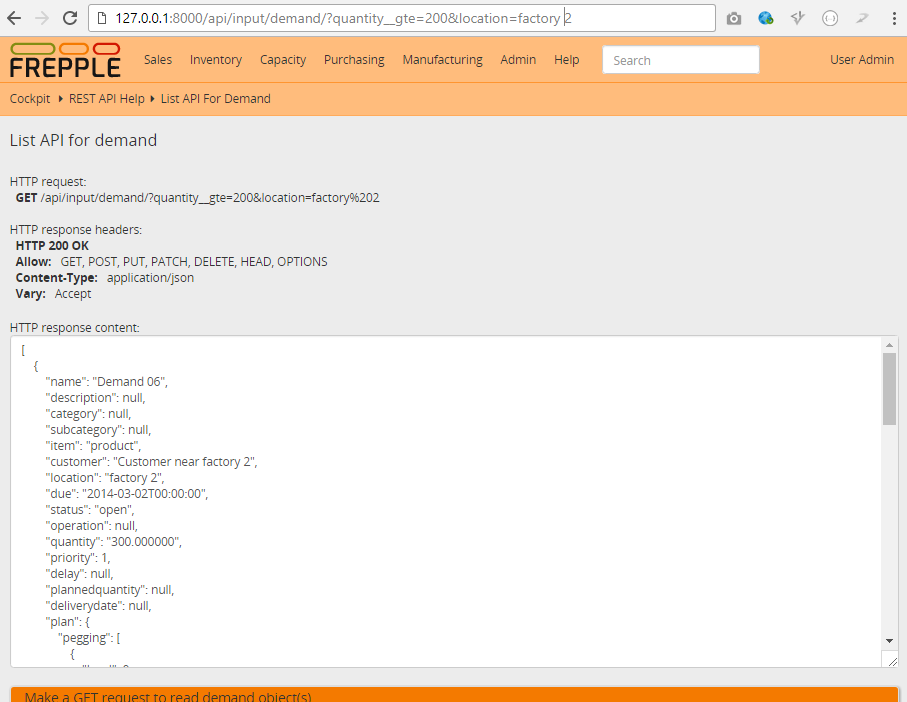Open the browser kebab menu
The image size is (907, 702).
click(893, 18)
